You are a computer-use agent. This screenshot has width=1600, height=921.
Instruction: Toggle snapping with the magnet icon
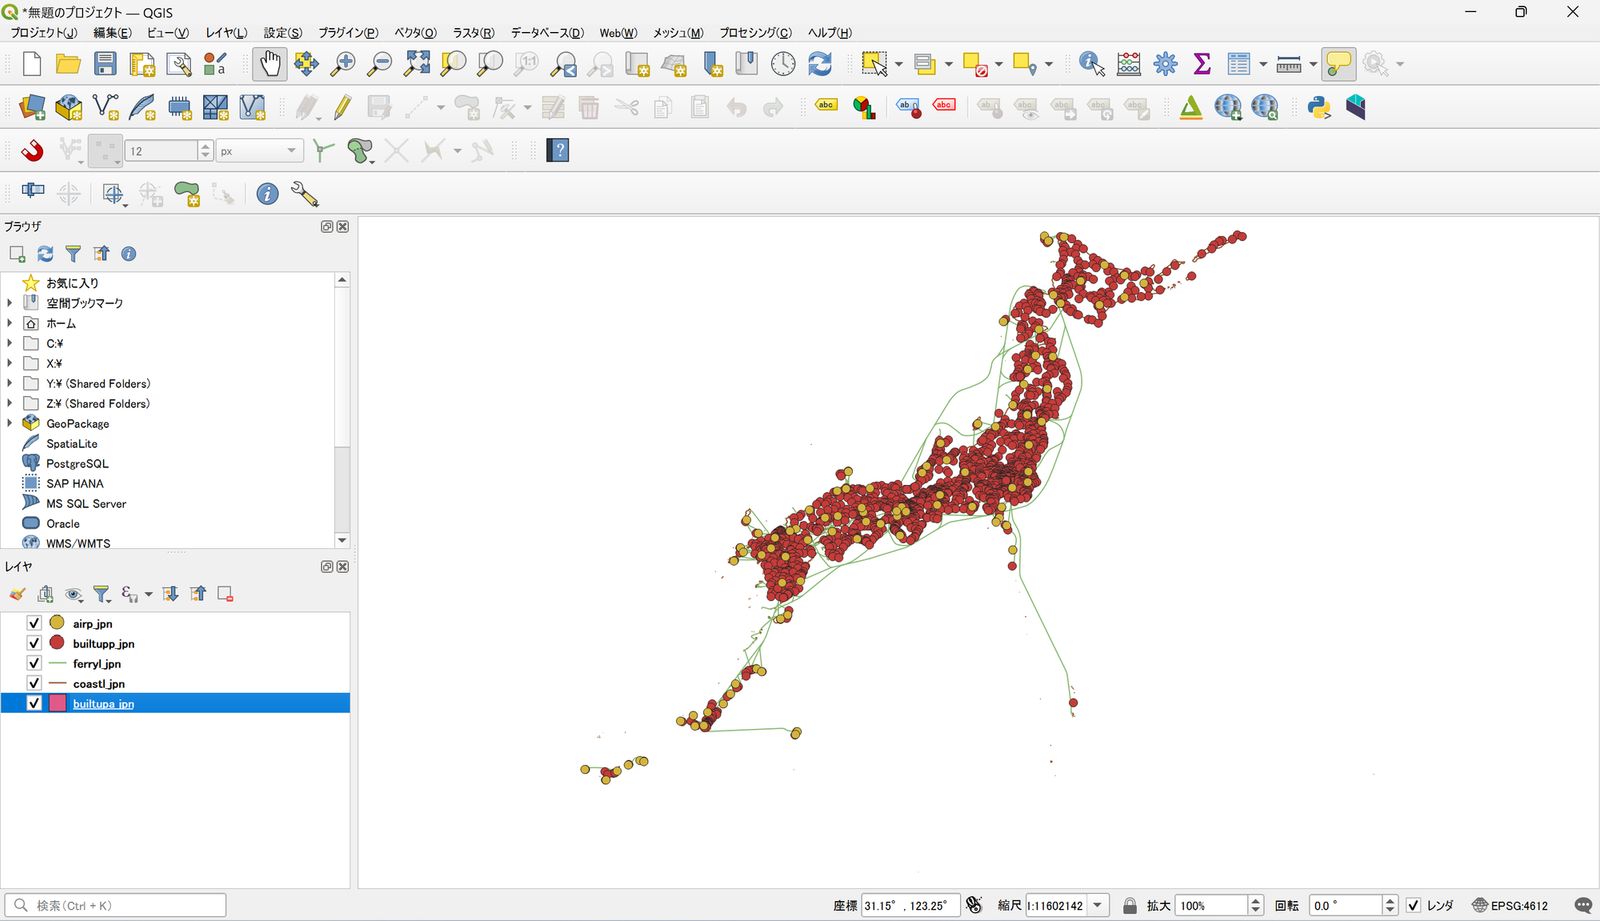(32, 151)
